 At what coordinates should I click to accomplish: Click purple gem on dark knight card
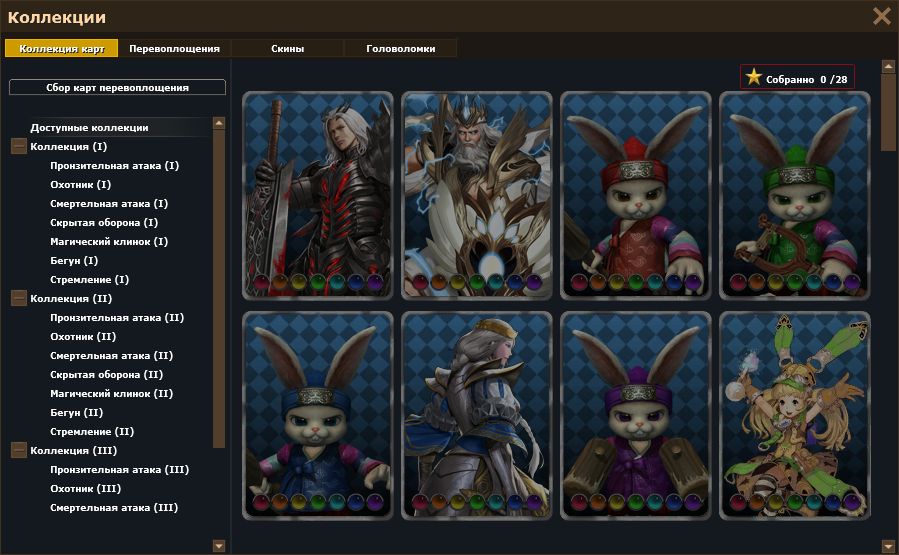[x=374, y=282]
